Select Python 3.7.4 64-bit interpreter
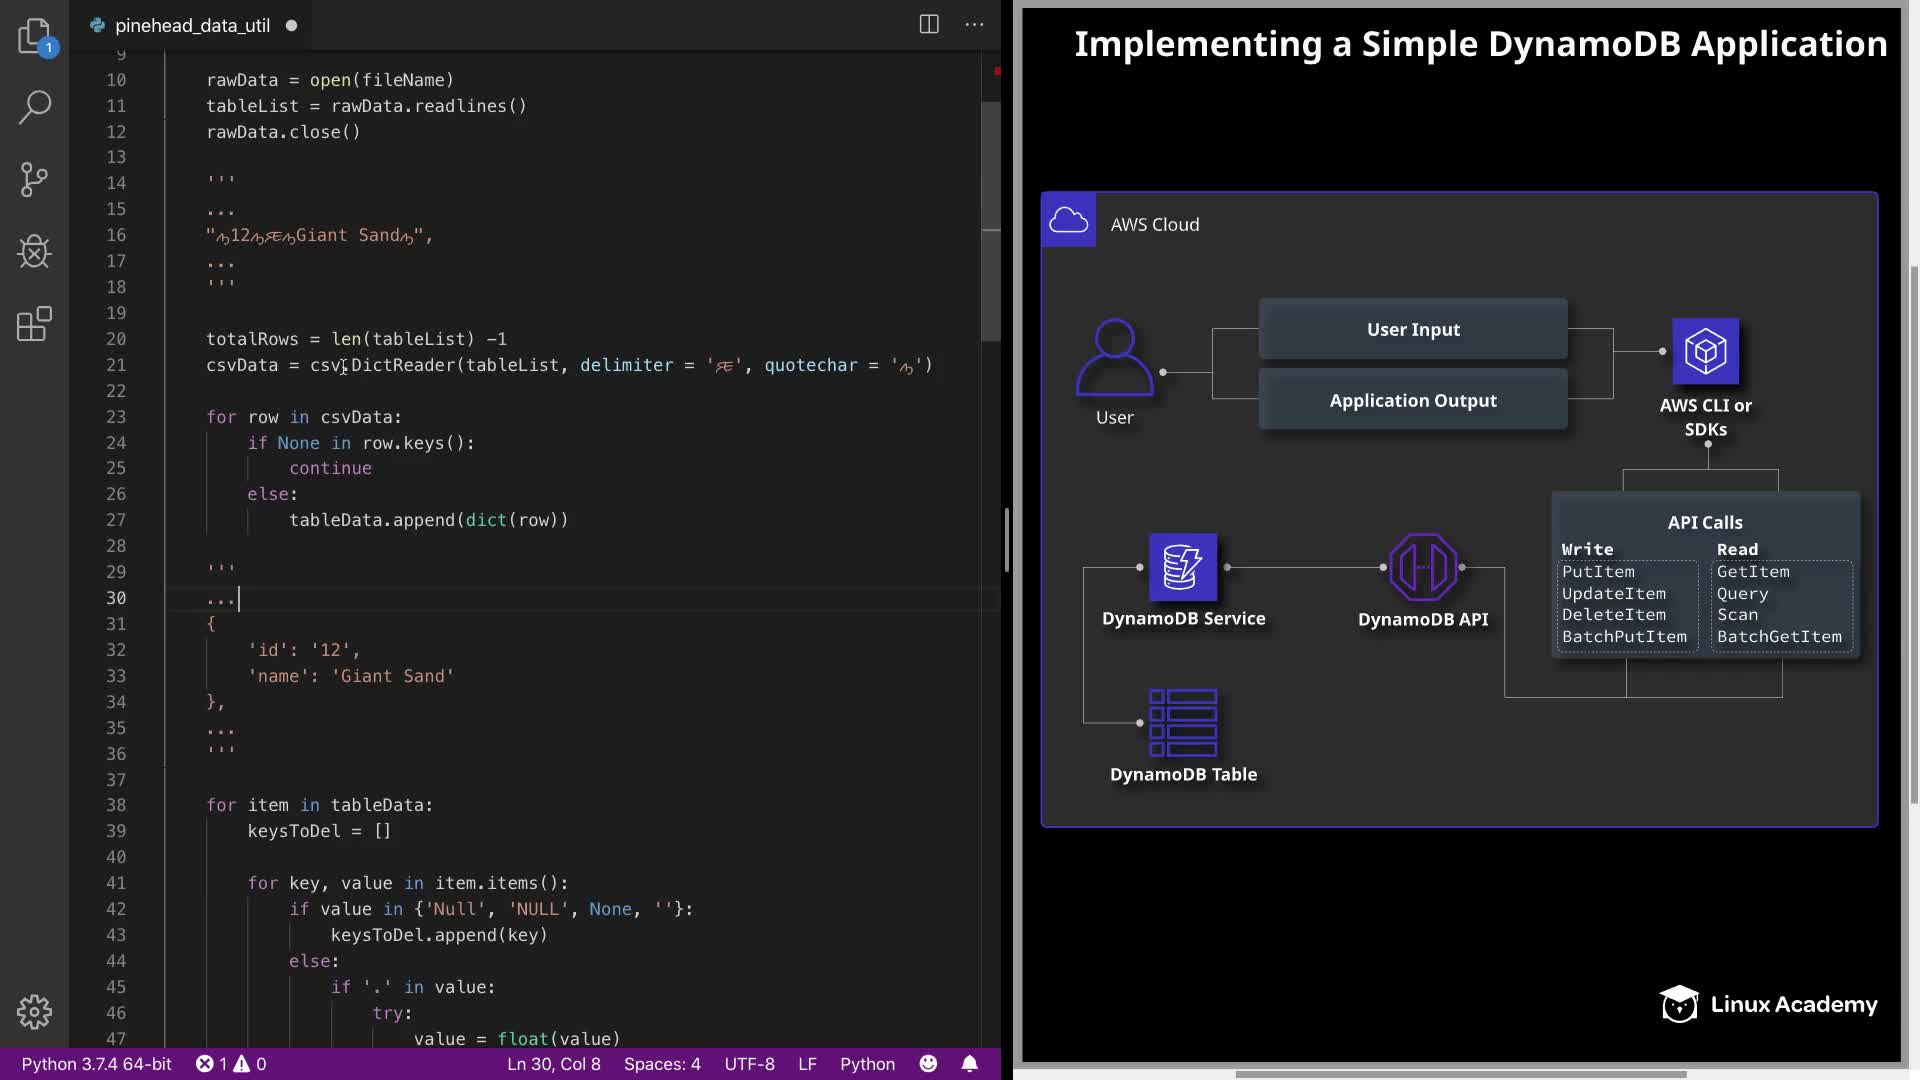The width and height of the screenshot is (1920, 1080). tap(96, 1064)
